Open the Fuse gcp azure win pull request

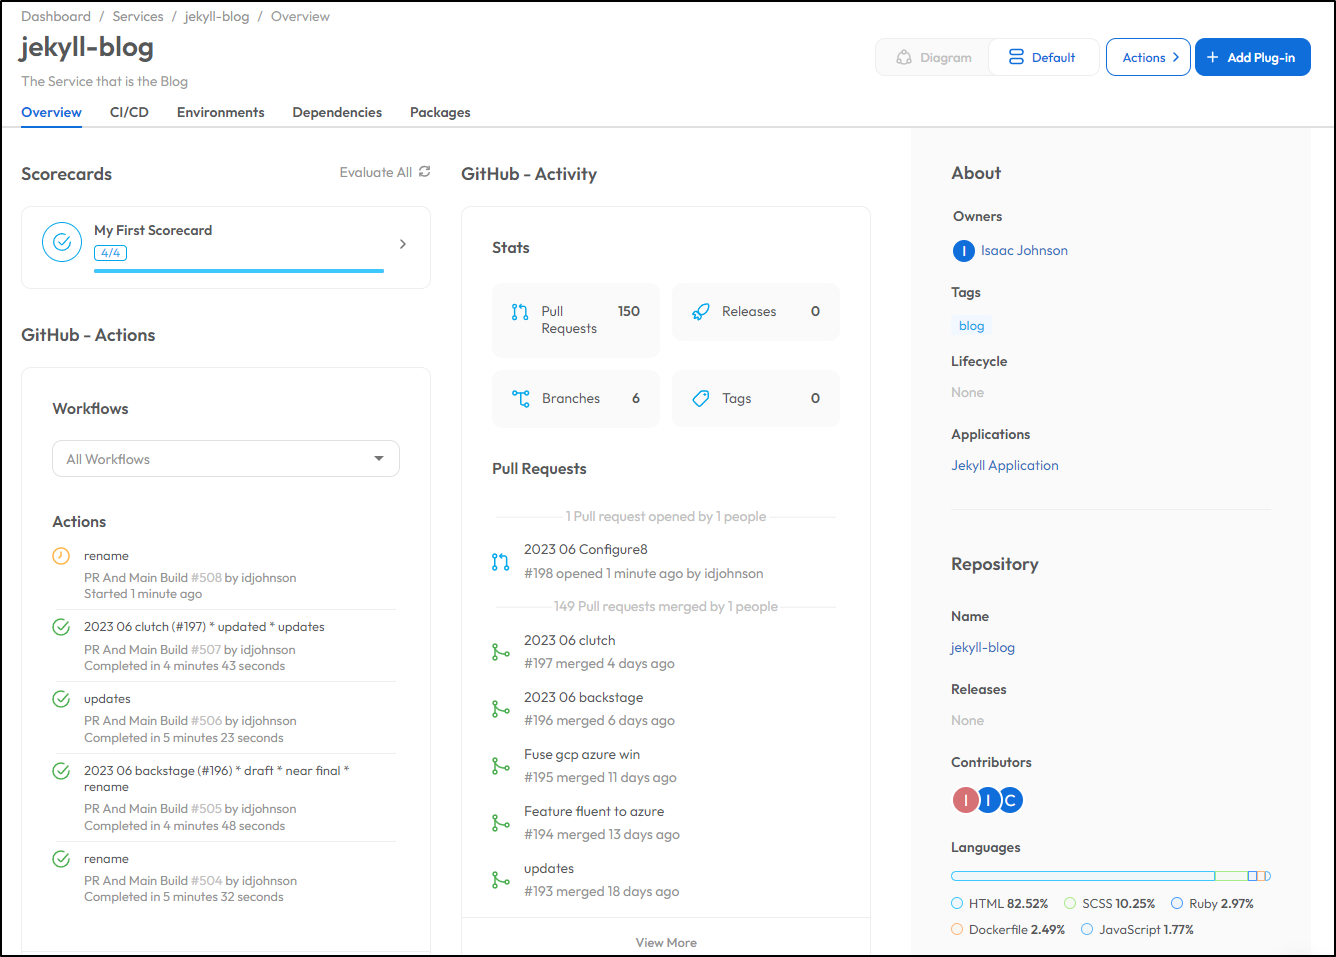pyautogui.click(x=582, y=755)
